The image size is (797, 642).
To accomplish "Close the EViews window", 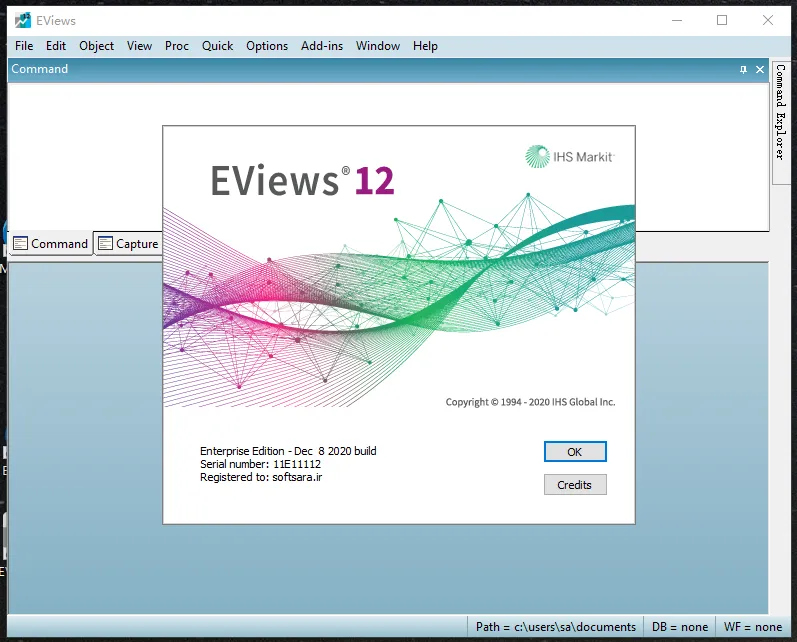I will 768,20.
